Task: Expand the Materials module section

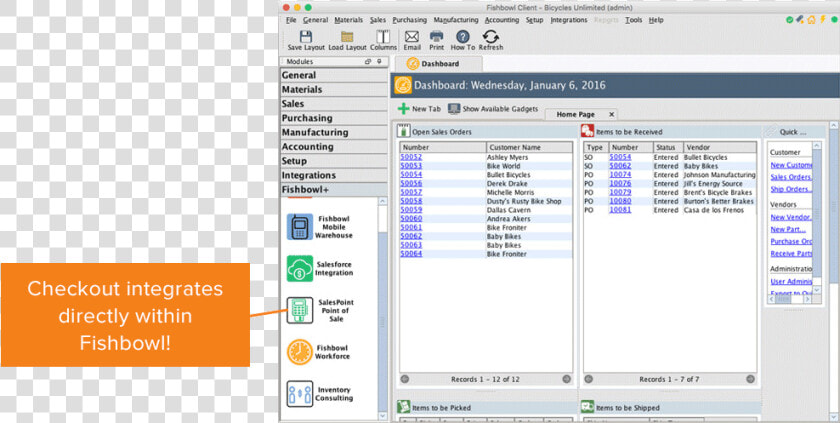Action: [x=333, y=89]
